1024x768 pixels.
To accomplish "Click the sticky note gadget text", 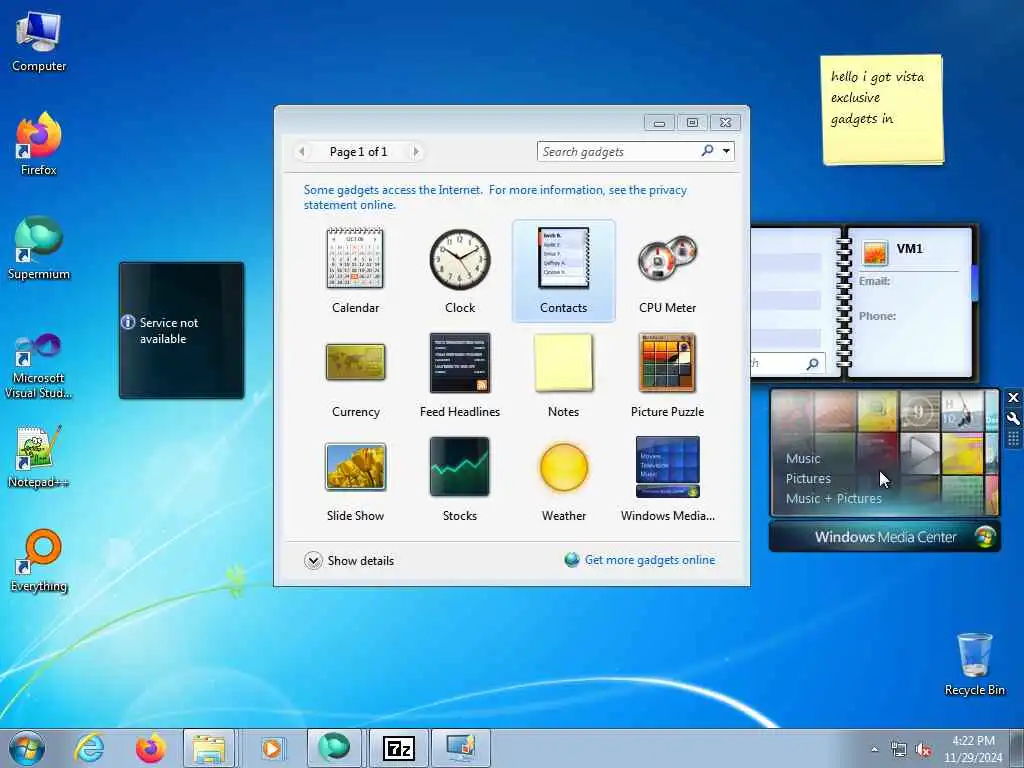I will (877, 97).
